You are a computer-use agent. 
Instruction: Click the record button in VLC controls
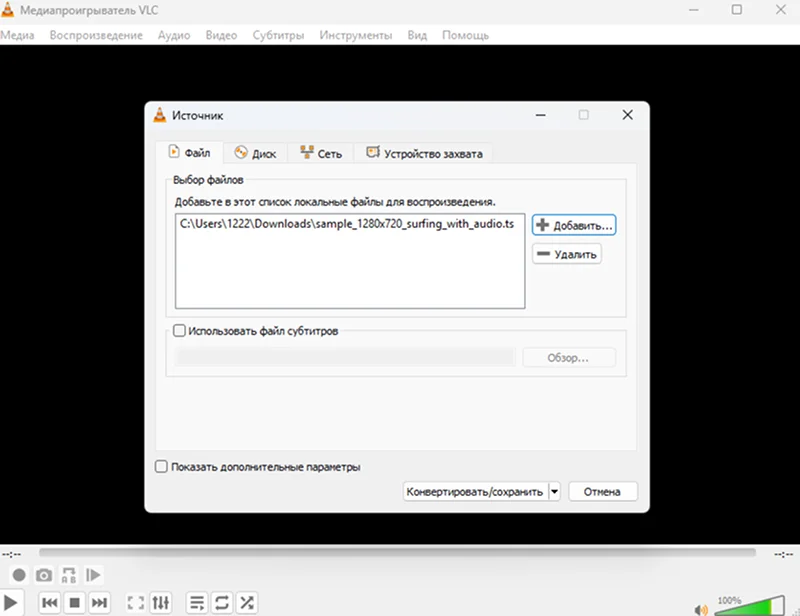pyautogui.click(x=19, y=575)
